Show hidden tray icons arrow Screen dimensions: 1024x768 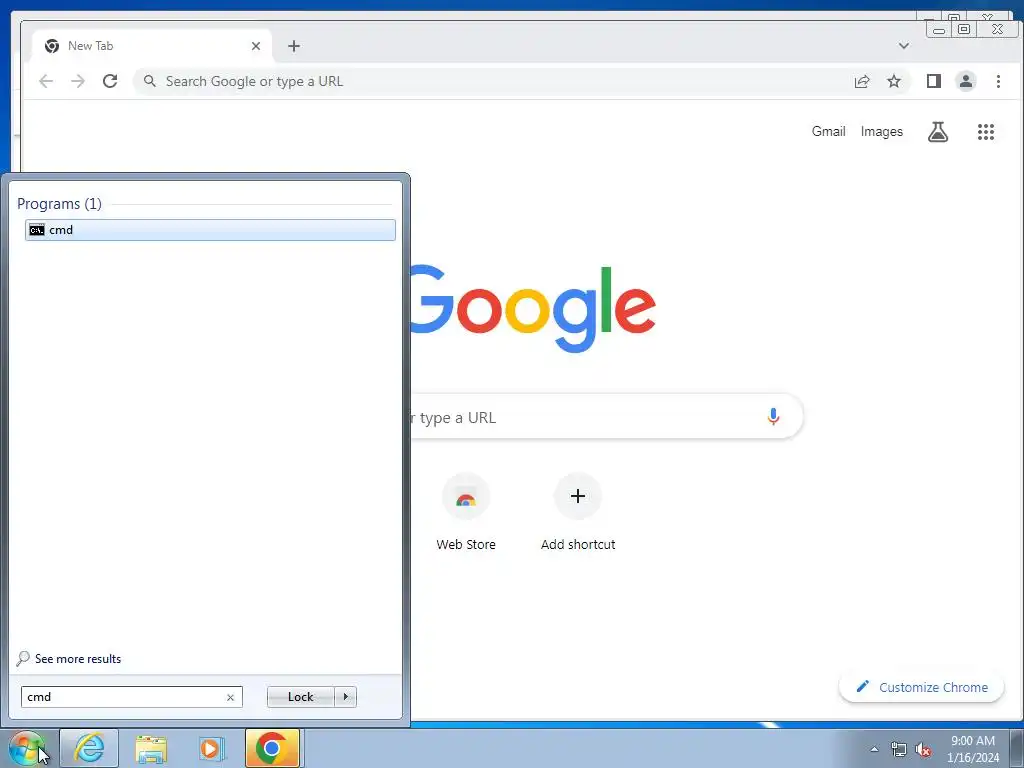point(874,749)
